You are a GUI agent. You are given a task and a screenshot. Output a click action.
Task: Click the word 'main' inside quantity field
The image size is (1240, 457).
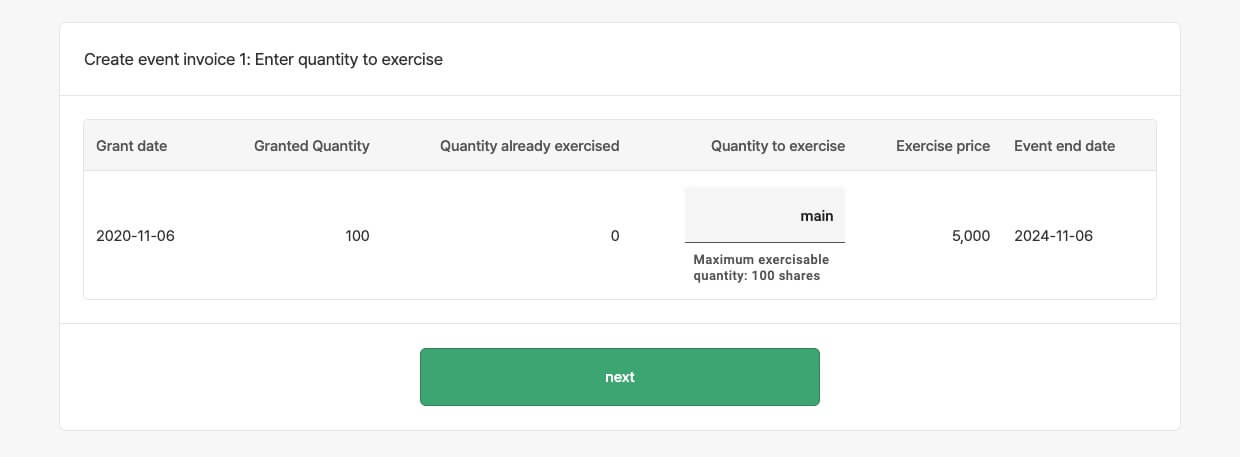click(816, 216)
